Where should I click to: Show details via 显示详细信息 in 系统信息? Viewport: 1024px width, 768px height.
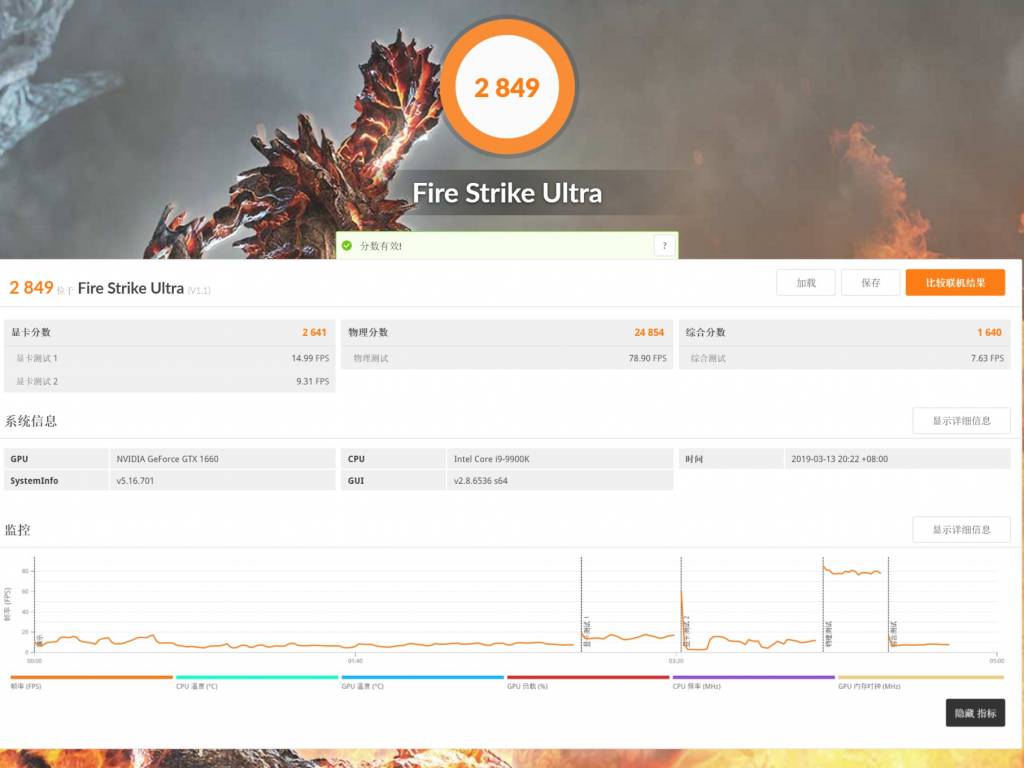click(x=961, y=421)
